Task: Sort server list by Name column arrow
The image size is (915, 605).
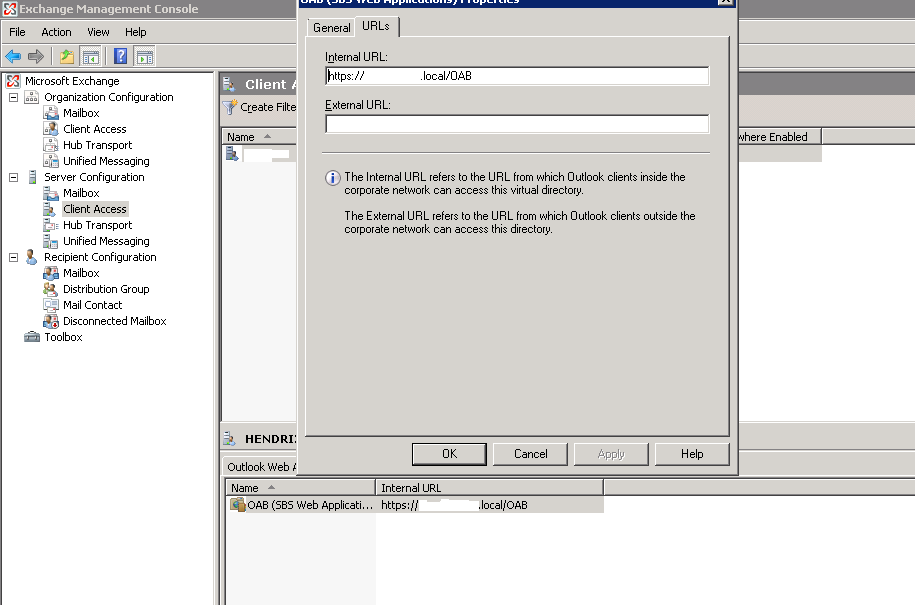Action: (267, 137)
